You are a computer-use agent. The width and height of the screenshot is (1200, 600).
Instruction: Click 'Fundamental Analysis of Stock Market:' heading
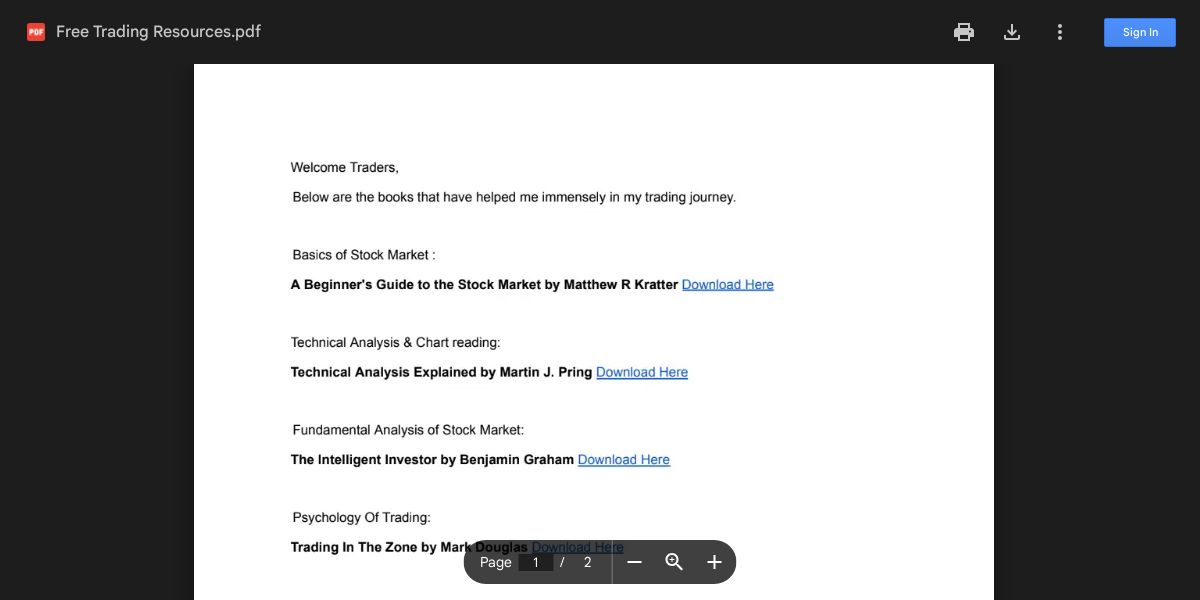(x=408, y=430)
